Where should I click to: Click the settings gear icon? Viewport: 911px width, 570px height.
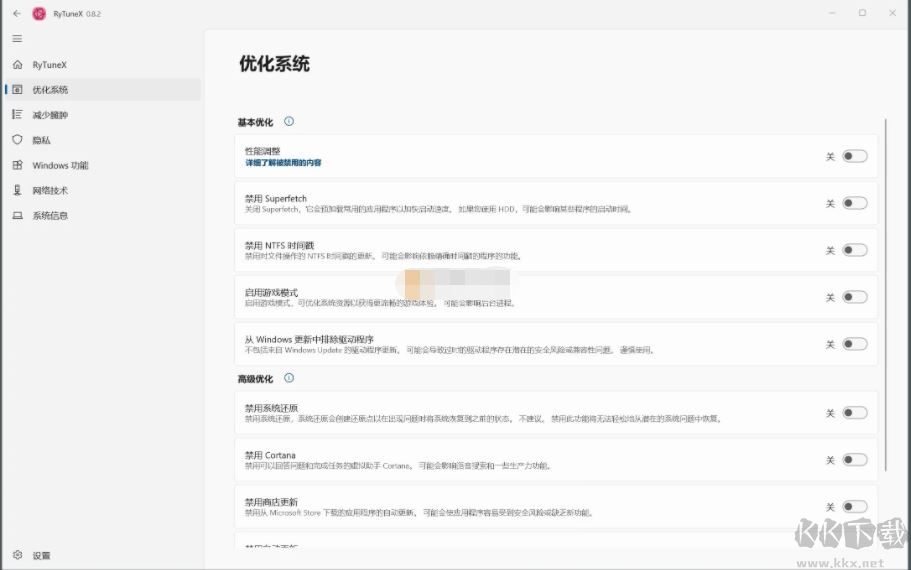point(17,555)
